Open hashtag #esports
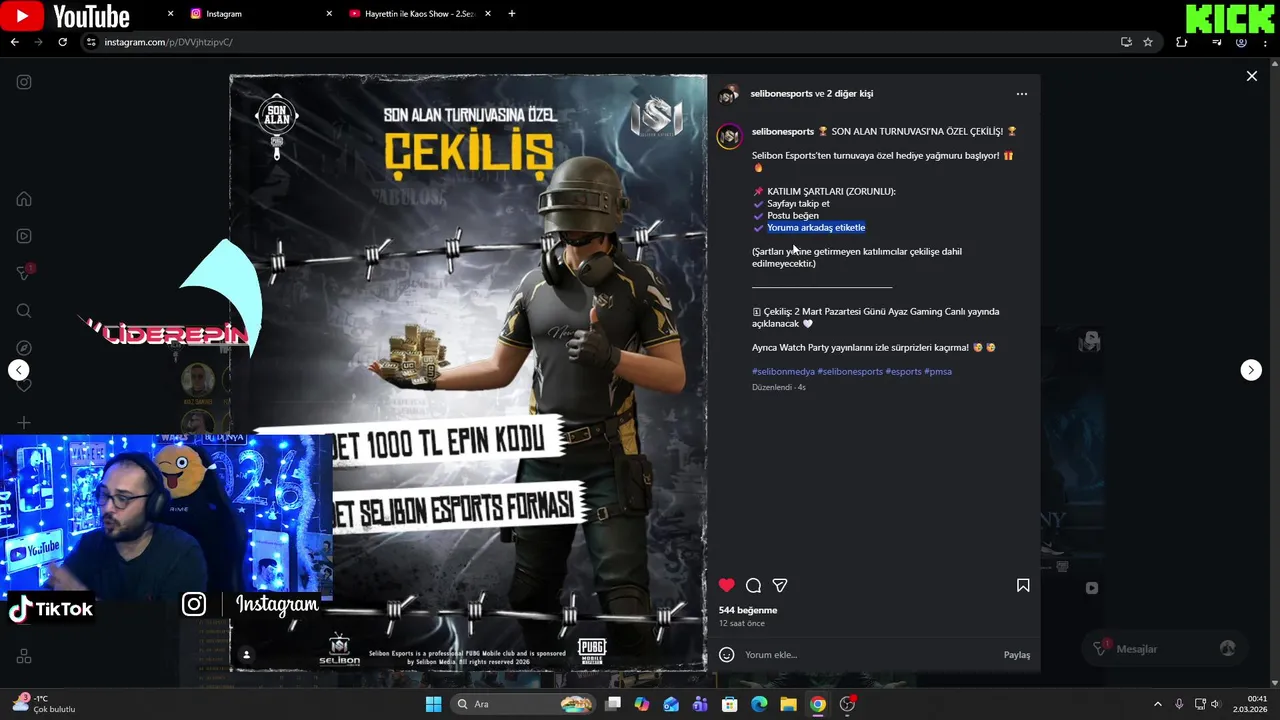 [x=903, y=371]
